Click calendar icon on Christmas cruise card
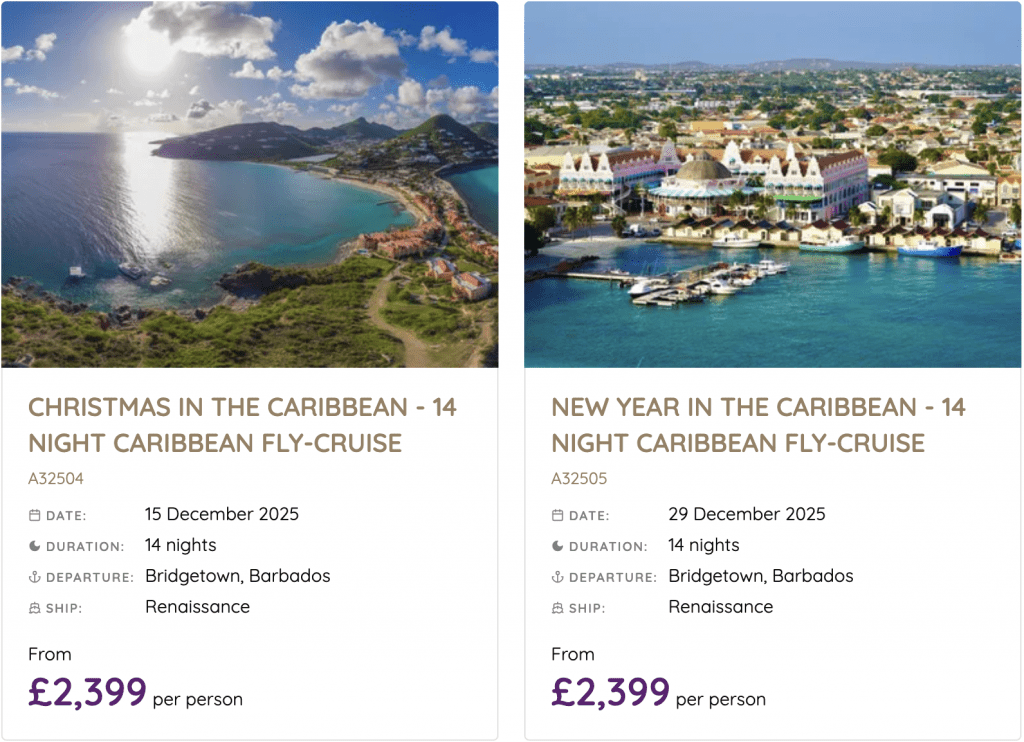Image resolution: width=1024 pixels, height=742 pixels. tap(34, 516)
